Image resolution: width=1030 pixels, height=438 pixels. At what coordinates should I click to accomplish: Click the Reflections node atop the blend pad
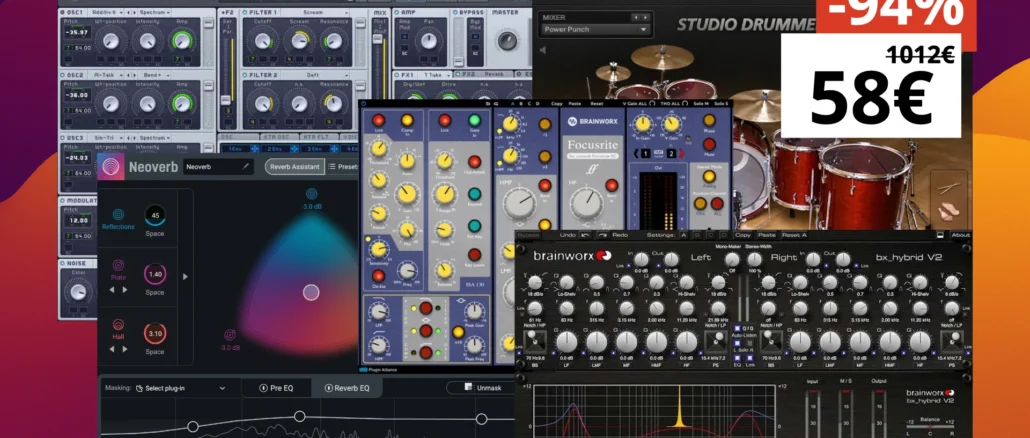point(311,194)
